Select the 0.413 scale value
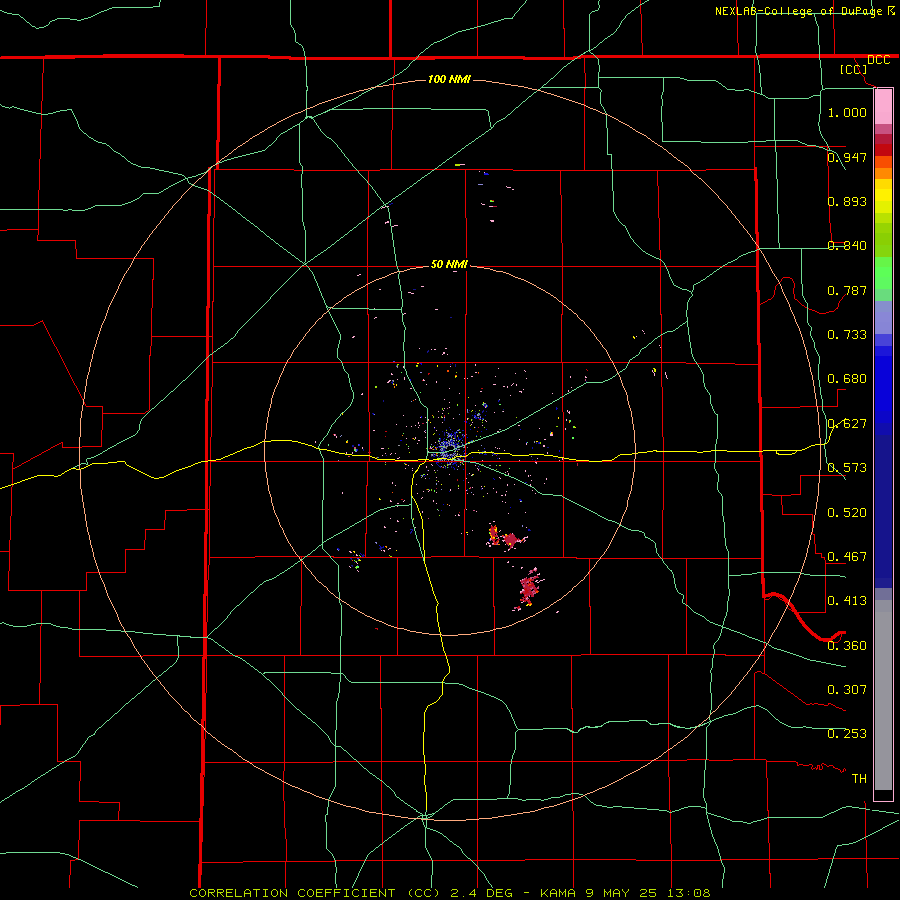Viewport: 900px width, 900px height. pos(847,601)
